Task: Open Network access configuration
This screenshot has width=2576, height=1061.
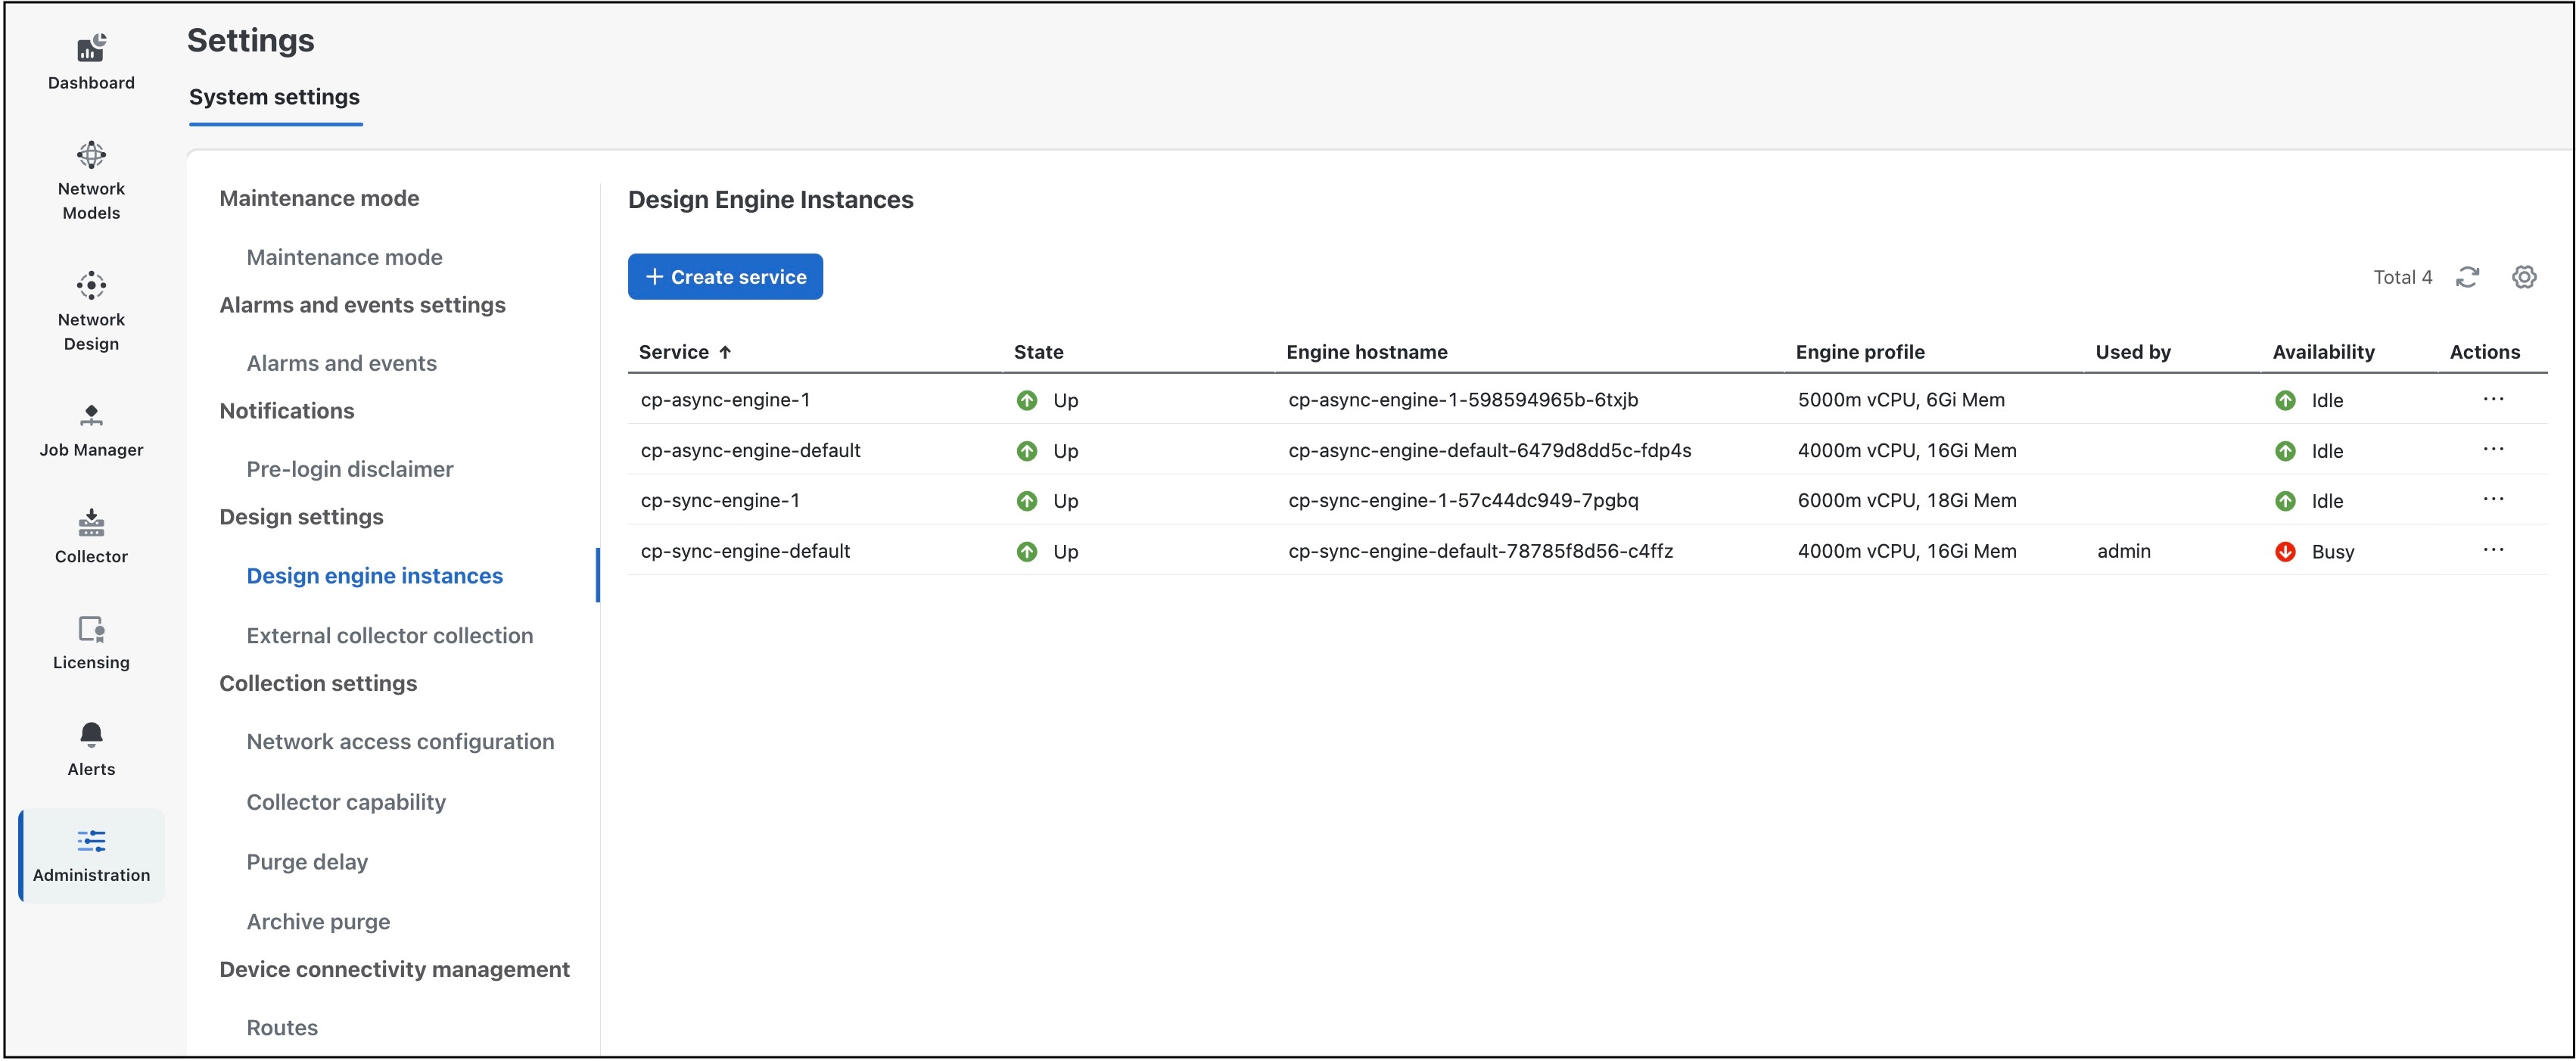Action: (x=400, y=741)
